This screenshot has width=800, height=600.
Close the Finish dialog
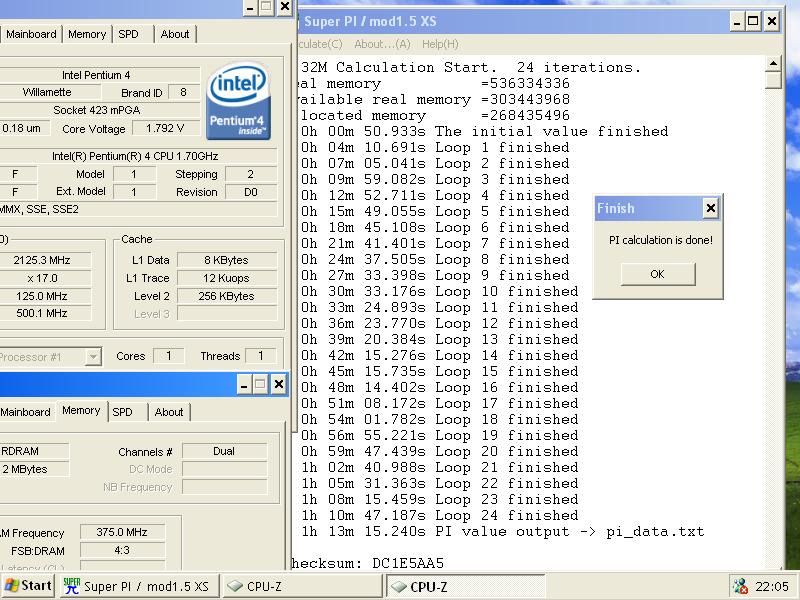(x=710, y=208)
